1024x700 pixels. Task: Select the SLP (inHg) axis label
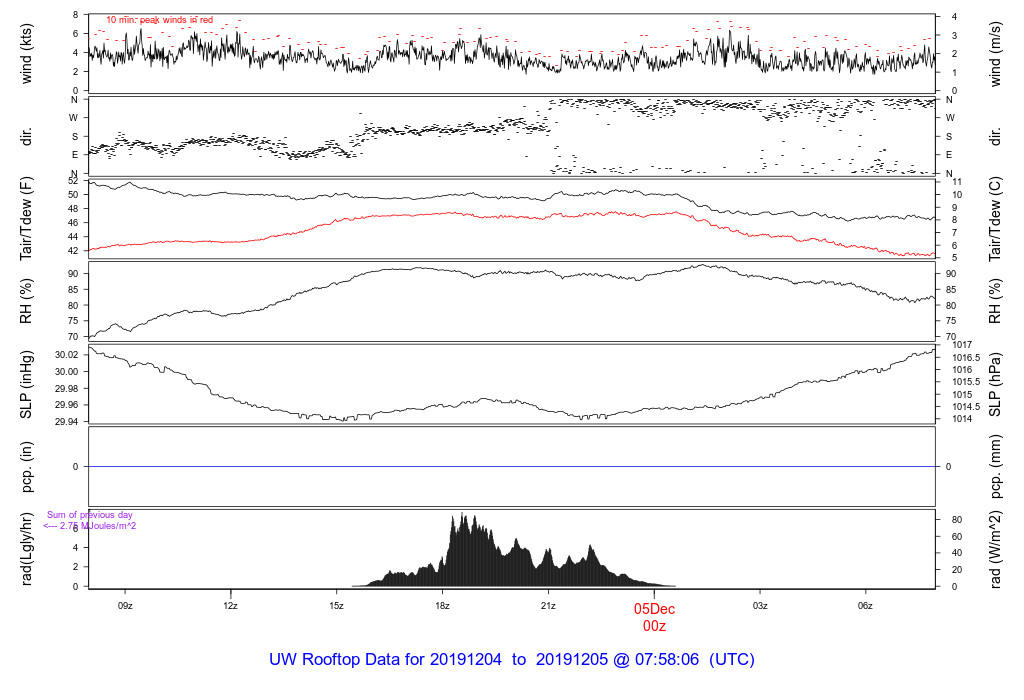27,385
